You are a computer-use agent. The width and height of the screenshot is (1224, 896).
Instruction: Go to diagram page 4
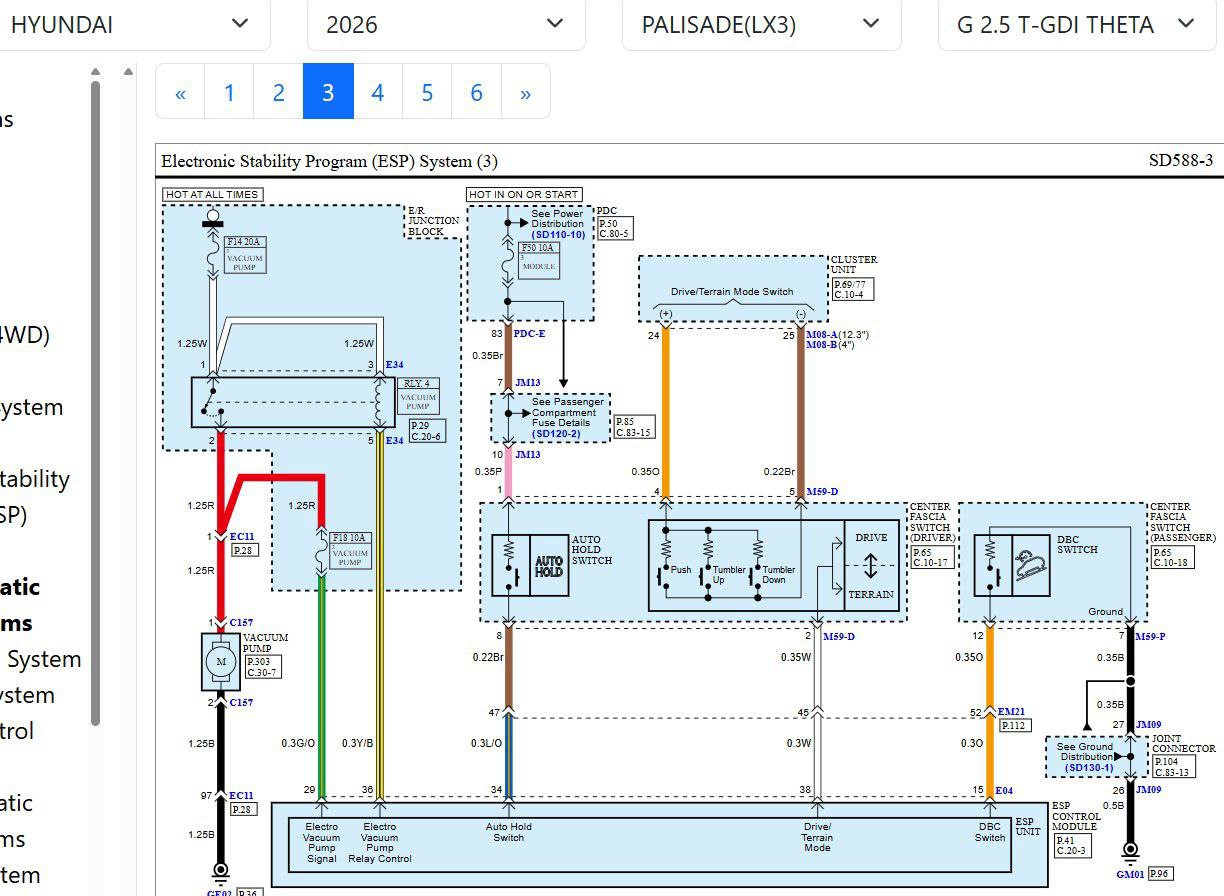[377, 92]
